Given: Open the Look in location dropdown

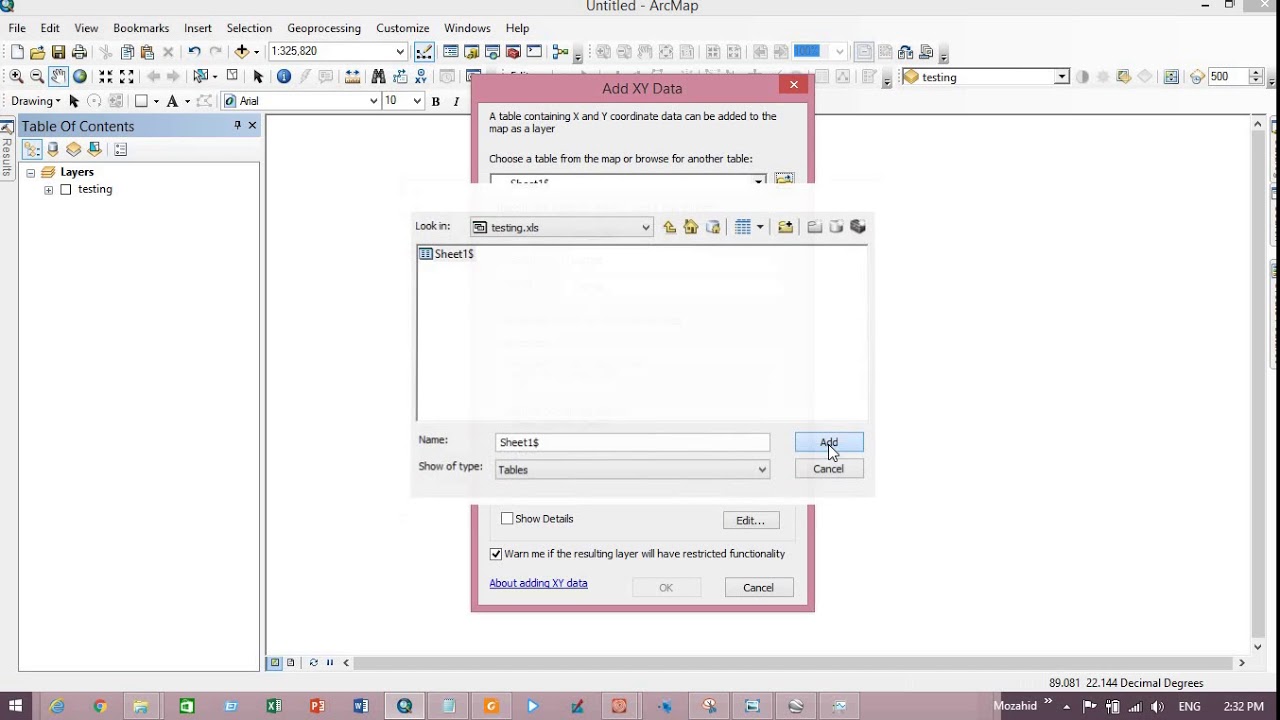Looking at the screenshot, I should click(x=646, y=227).
